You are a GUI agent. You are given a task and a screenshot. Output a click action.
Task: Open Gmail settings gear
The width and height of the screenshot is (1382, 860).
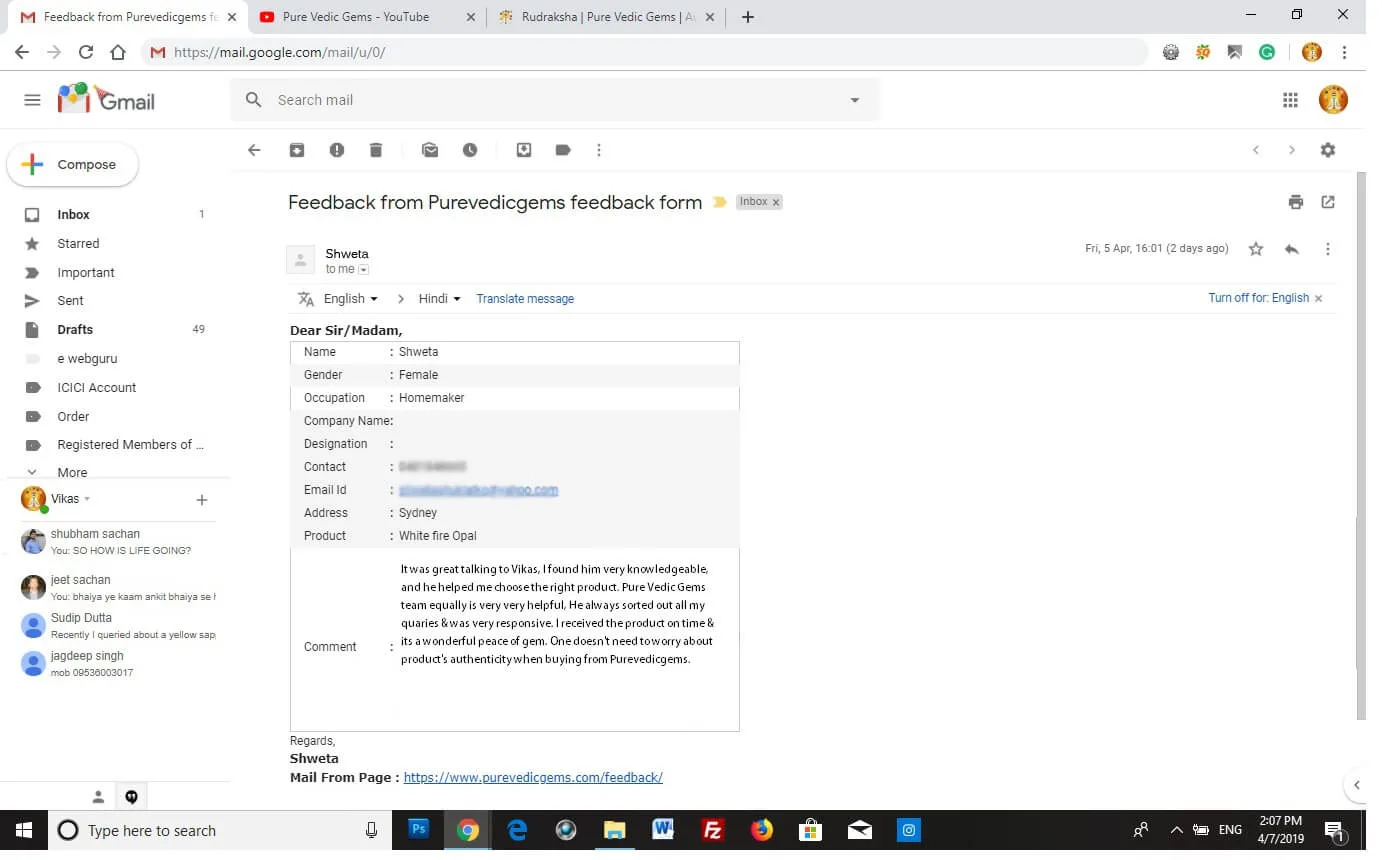point(1328,150)
